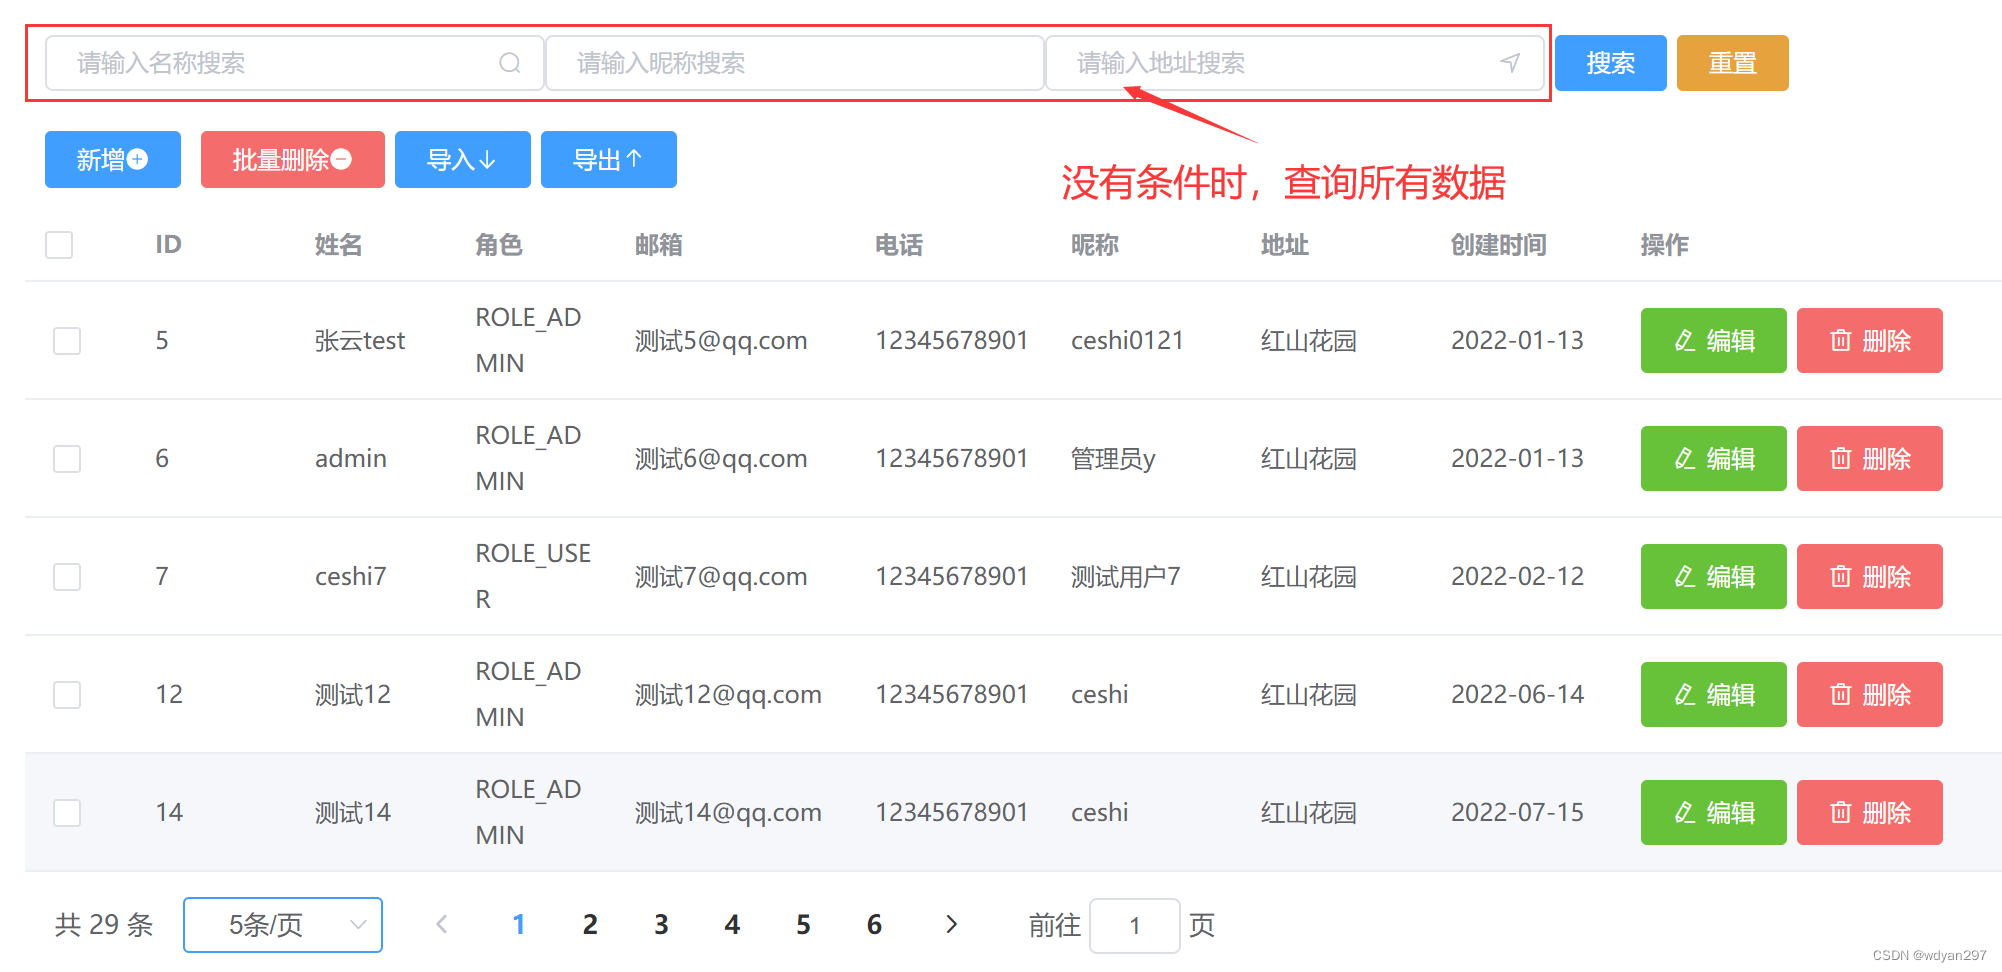2002x972 pixels.
Task: Click the 昵称 column header
Action: point(1095,245)
